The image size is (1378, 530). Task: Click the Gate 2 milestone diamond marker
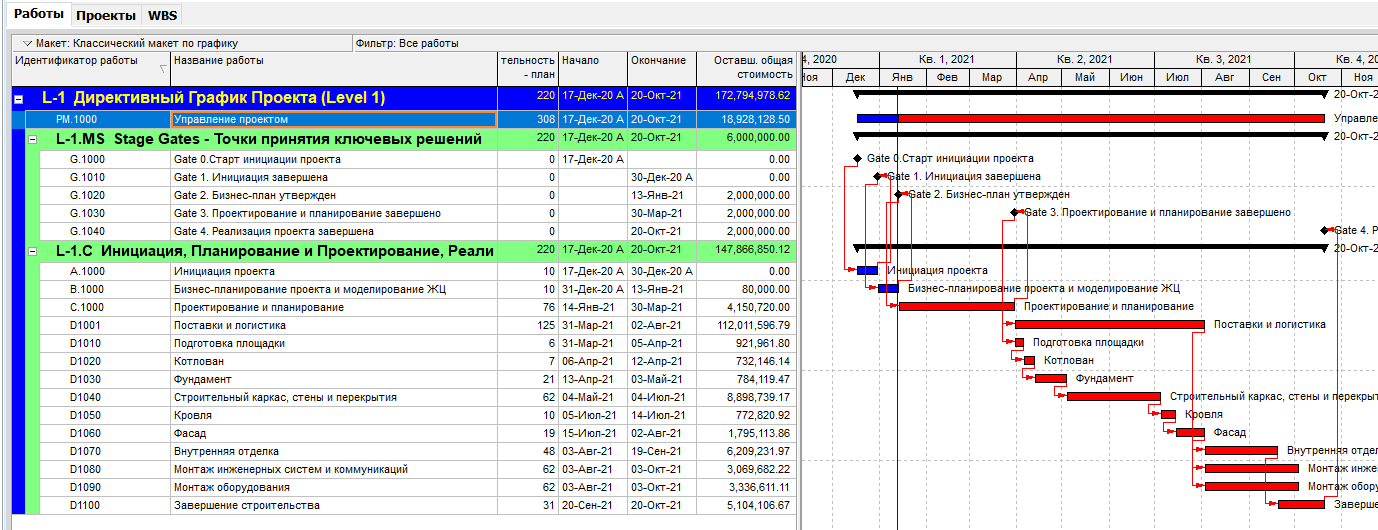tap(898, 194)
